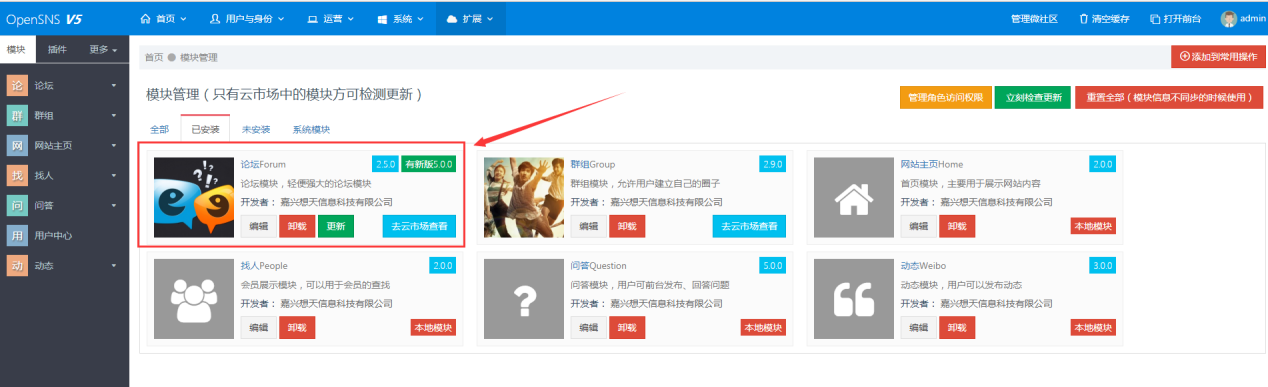Click 更新 button for Forum module
Image resolution: width=1268 pixels, height=387 pixels.
336,226
